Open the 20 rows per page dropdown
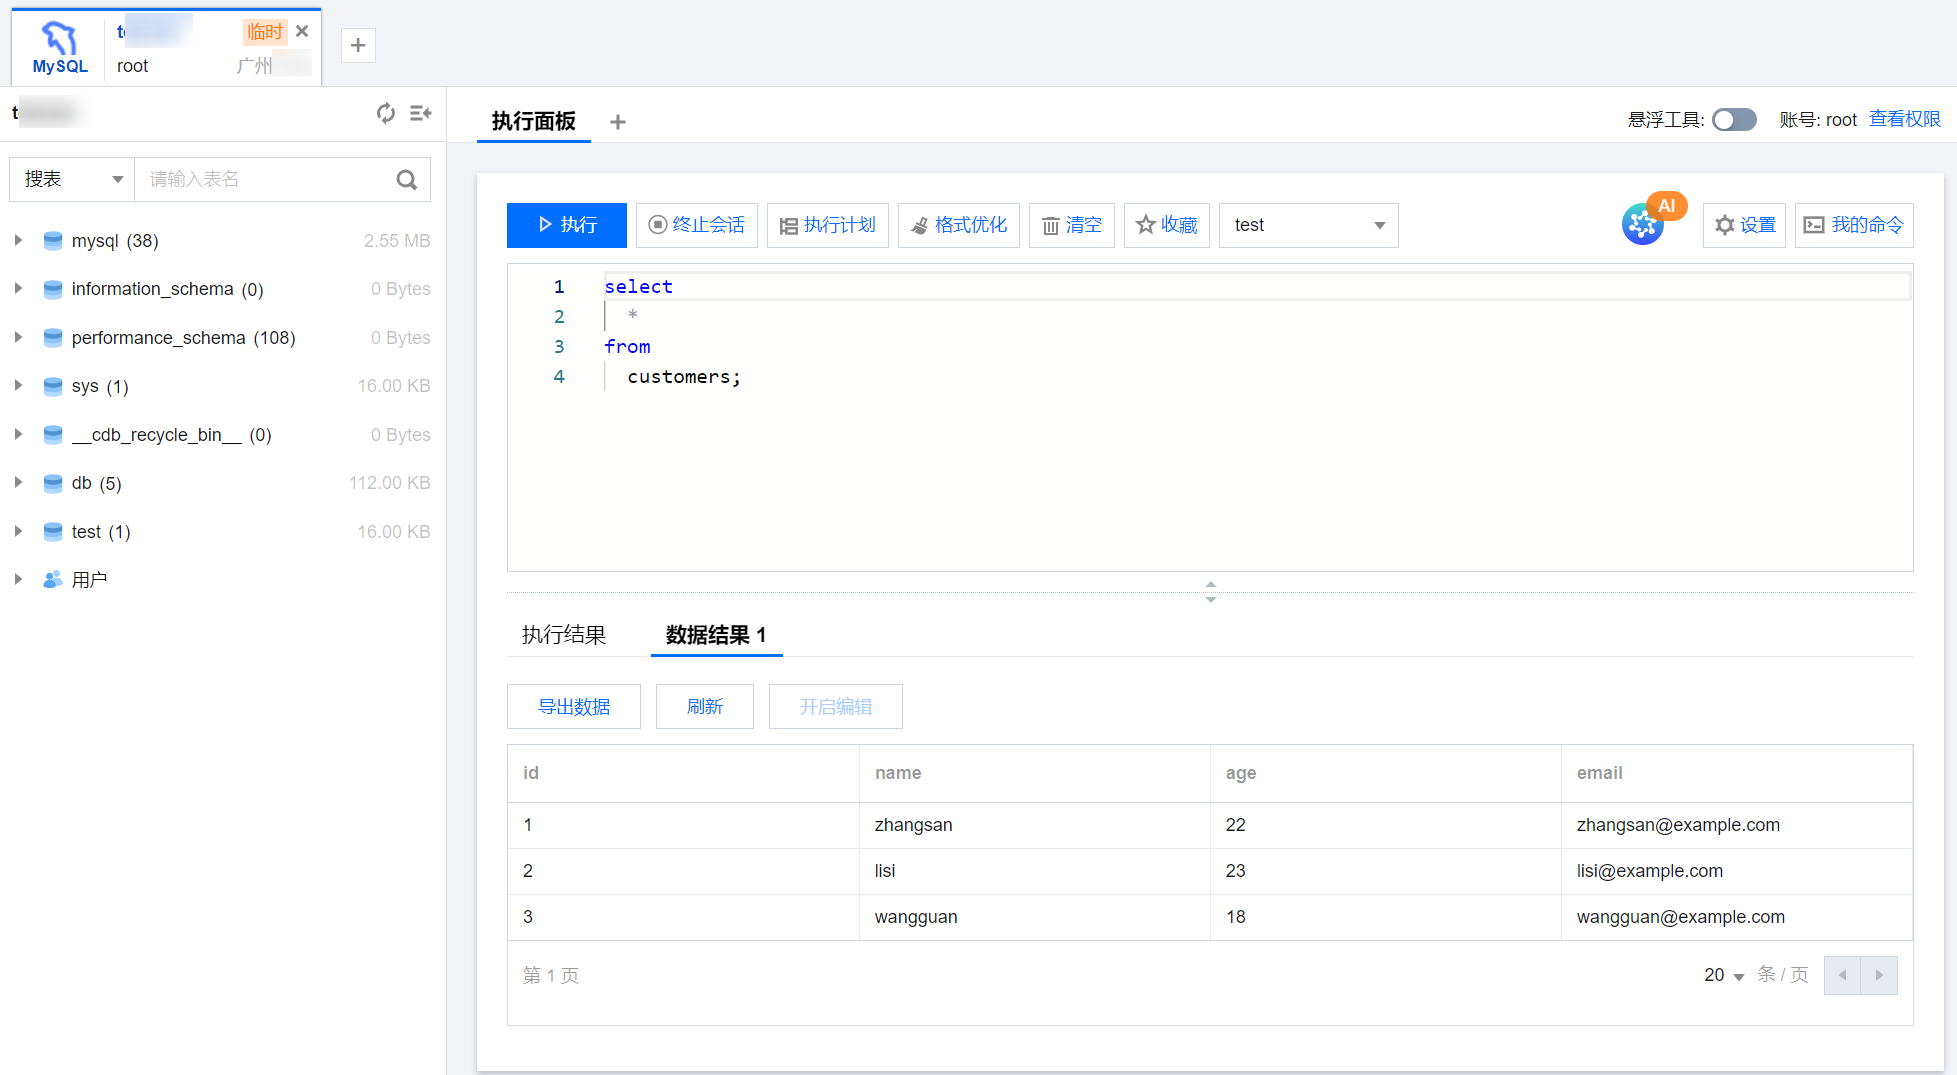 coord(1723,975)
